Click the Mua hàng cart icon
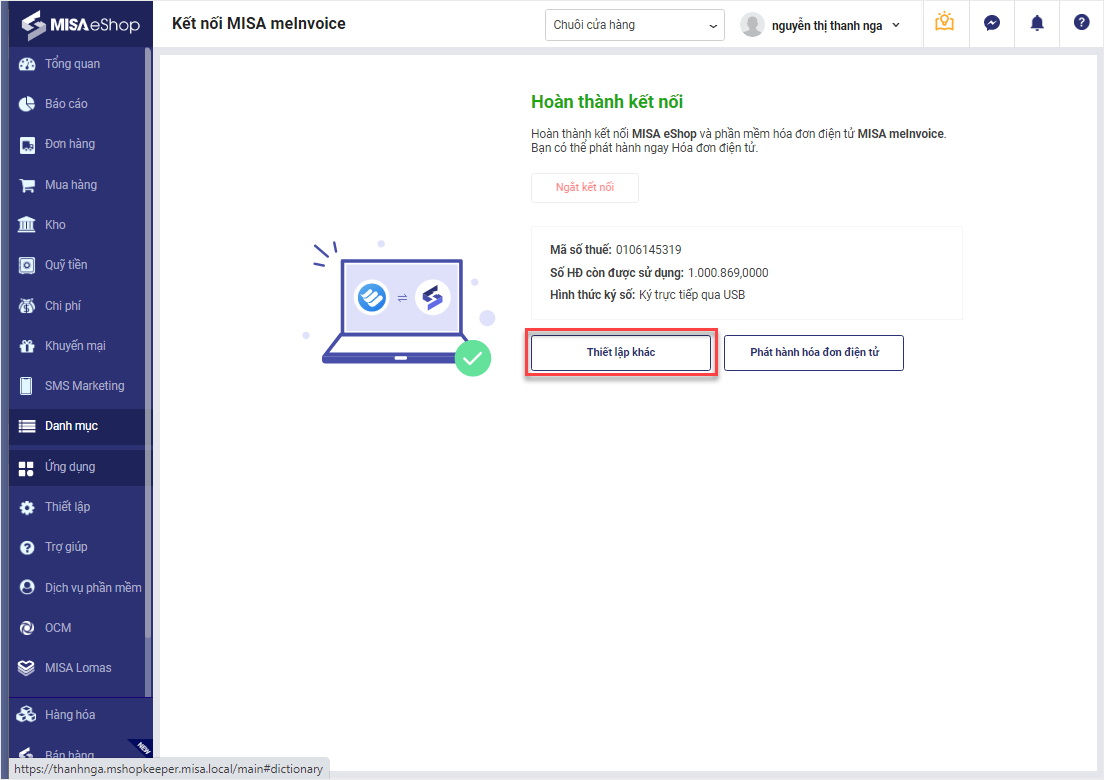This screenshot has width=1104, height=780. pos(27,185)
